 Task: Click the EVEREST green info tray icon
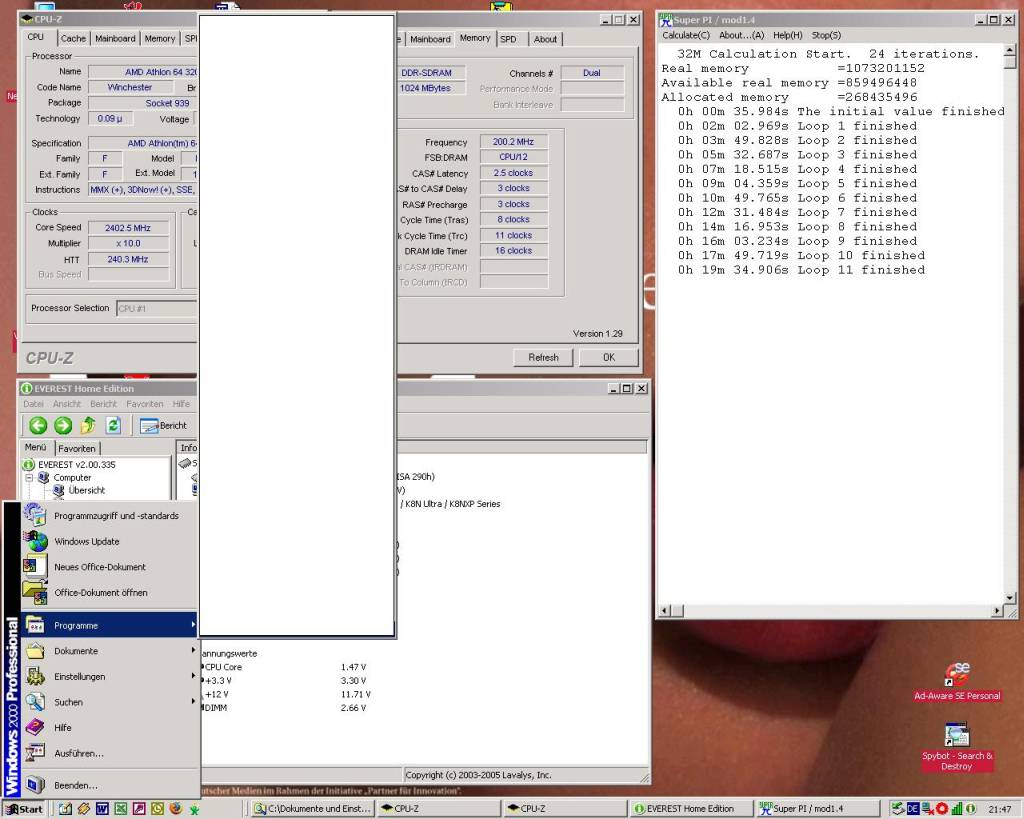pos(970,809)
